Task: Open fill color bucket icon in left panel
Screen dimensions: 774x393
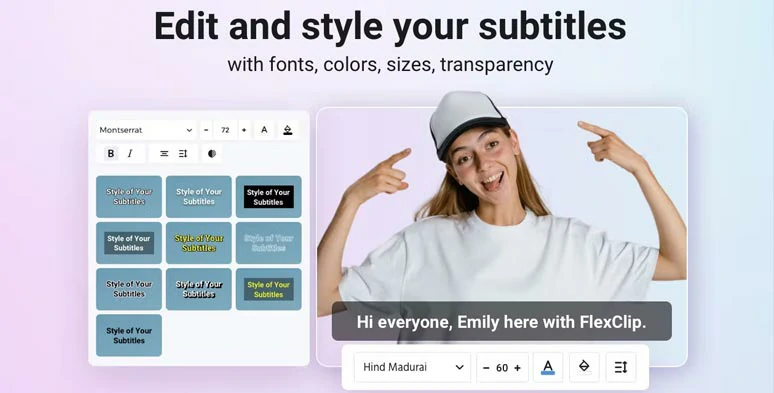Action: pyautogui.click(x=288, y=130)
